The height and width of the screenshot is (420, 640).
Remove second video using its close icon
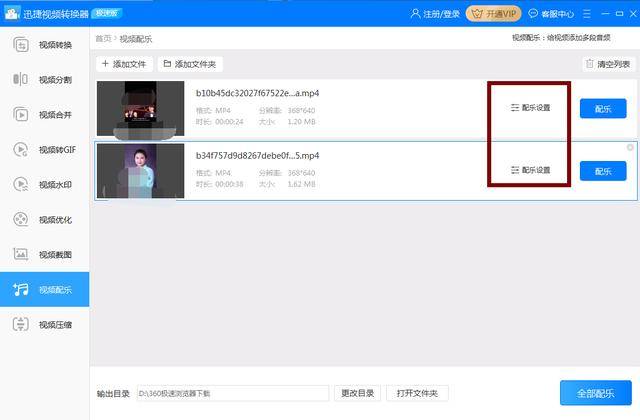point(630,148)
